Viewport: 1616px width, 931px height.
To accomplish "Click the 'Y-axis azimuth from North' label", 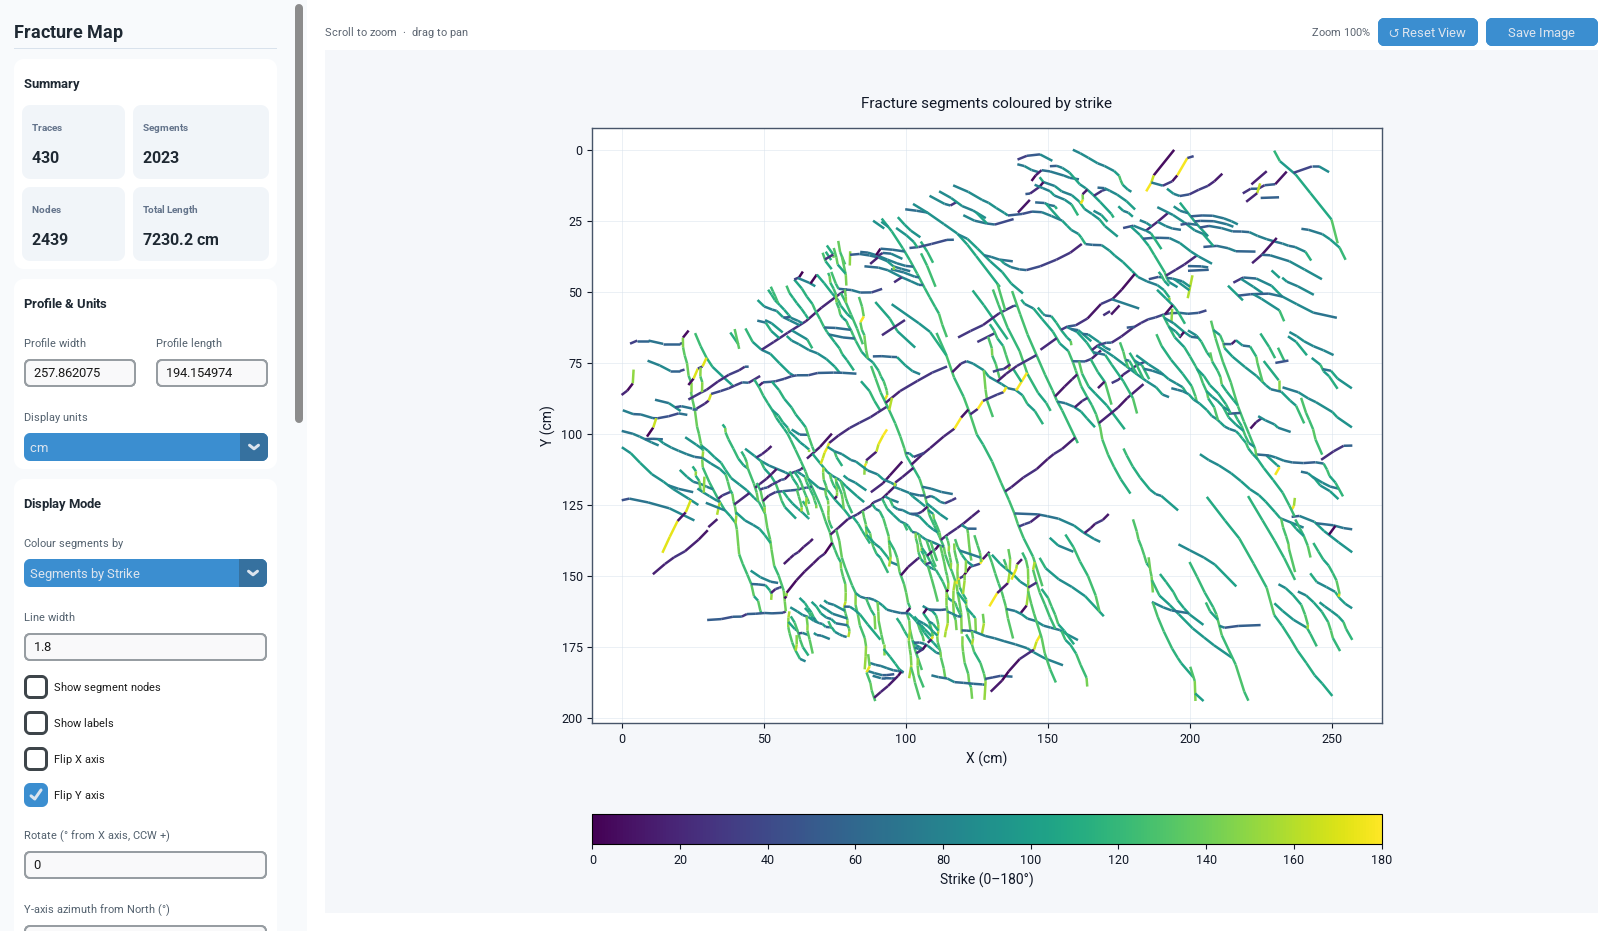I will click(97, 909).
